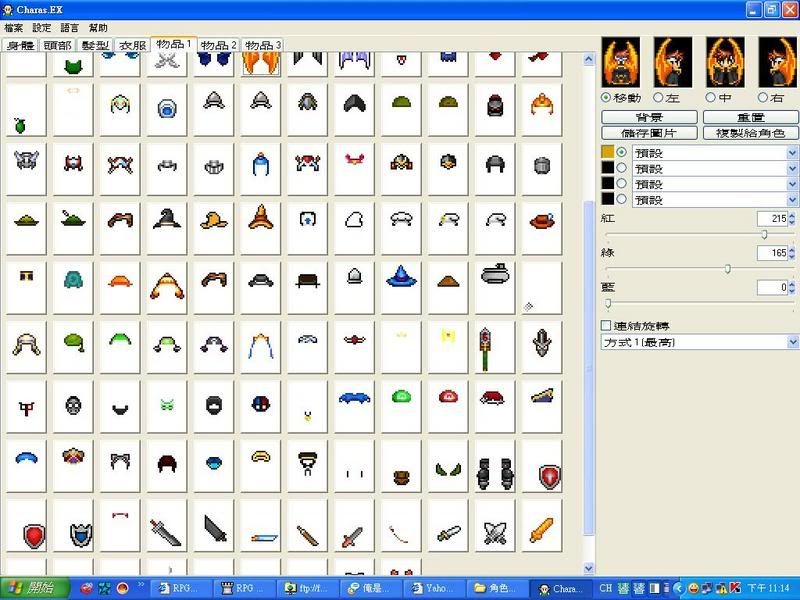The image size is (800, 600).
Task: Select the 左 (left) direction radio button
Action: pos(658,97)
